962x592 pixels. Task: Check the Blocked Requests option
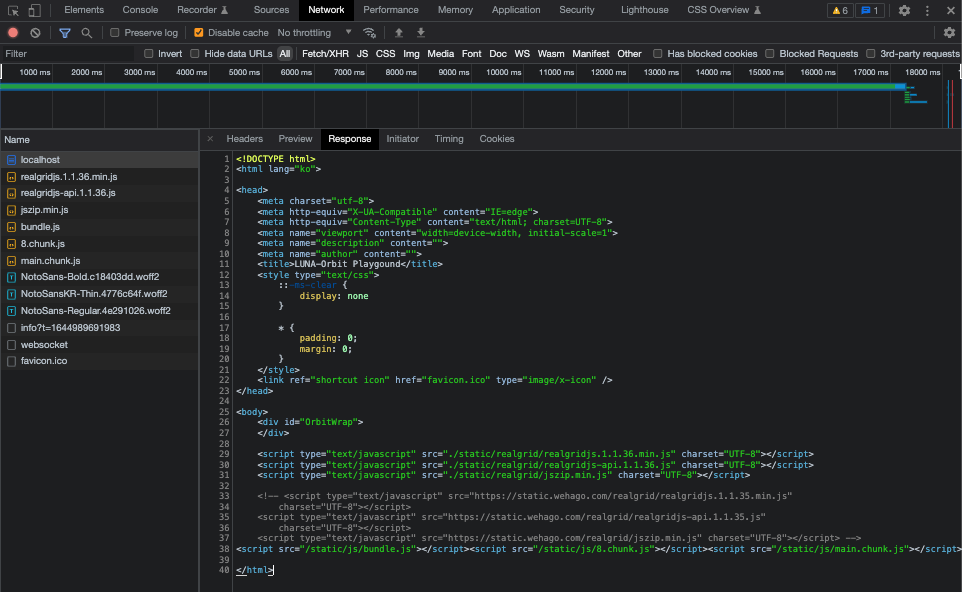point(769,54)
